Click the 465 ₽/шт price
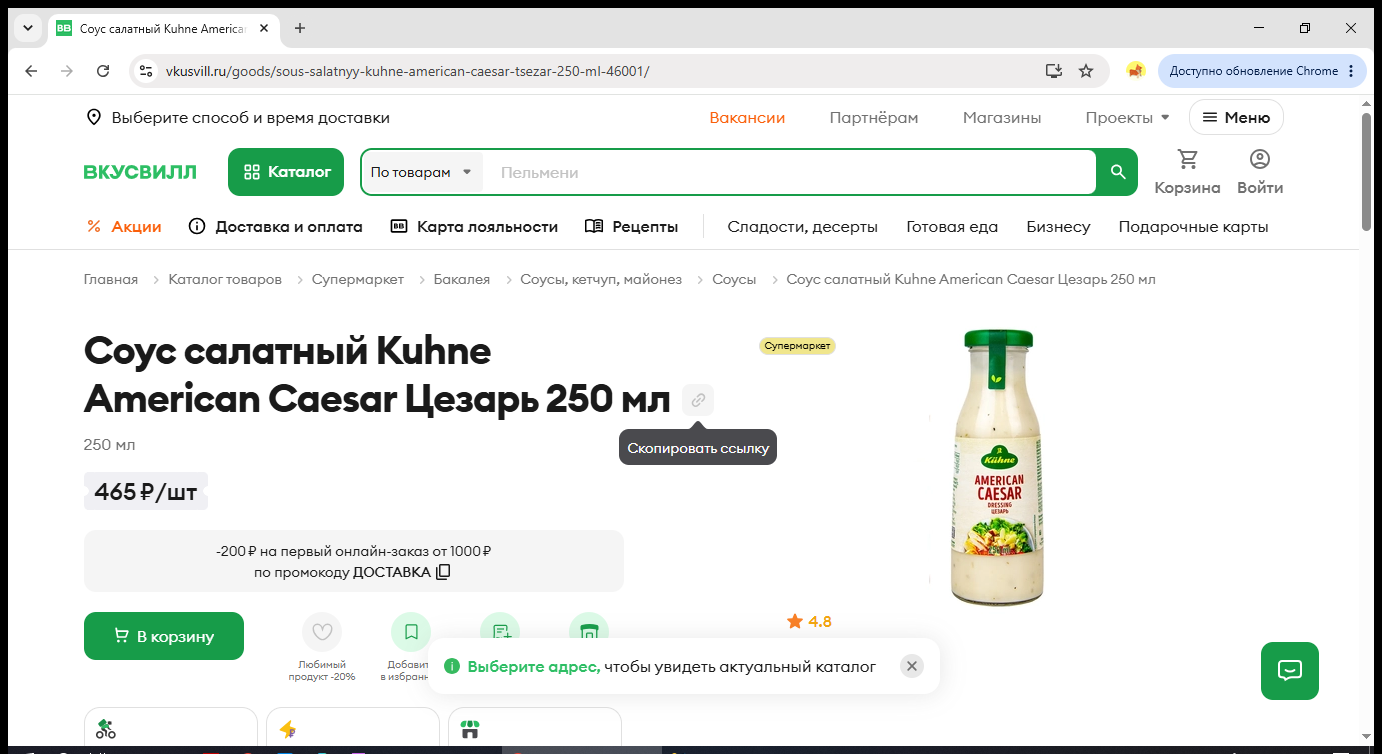Image resolution: width=1382 pixels, height=754 pixels. pos(146,492)
